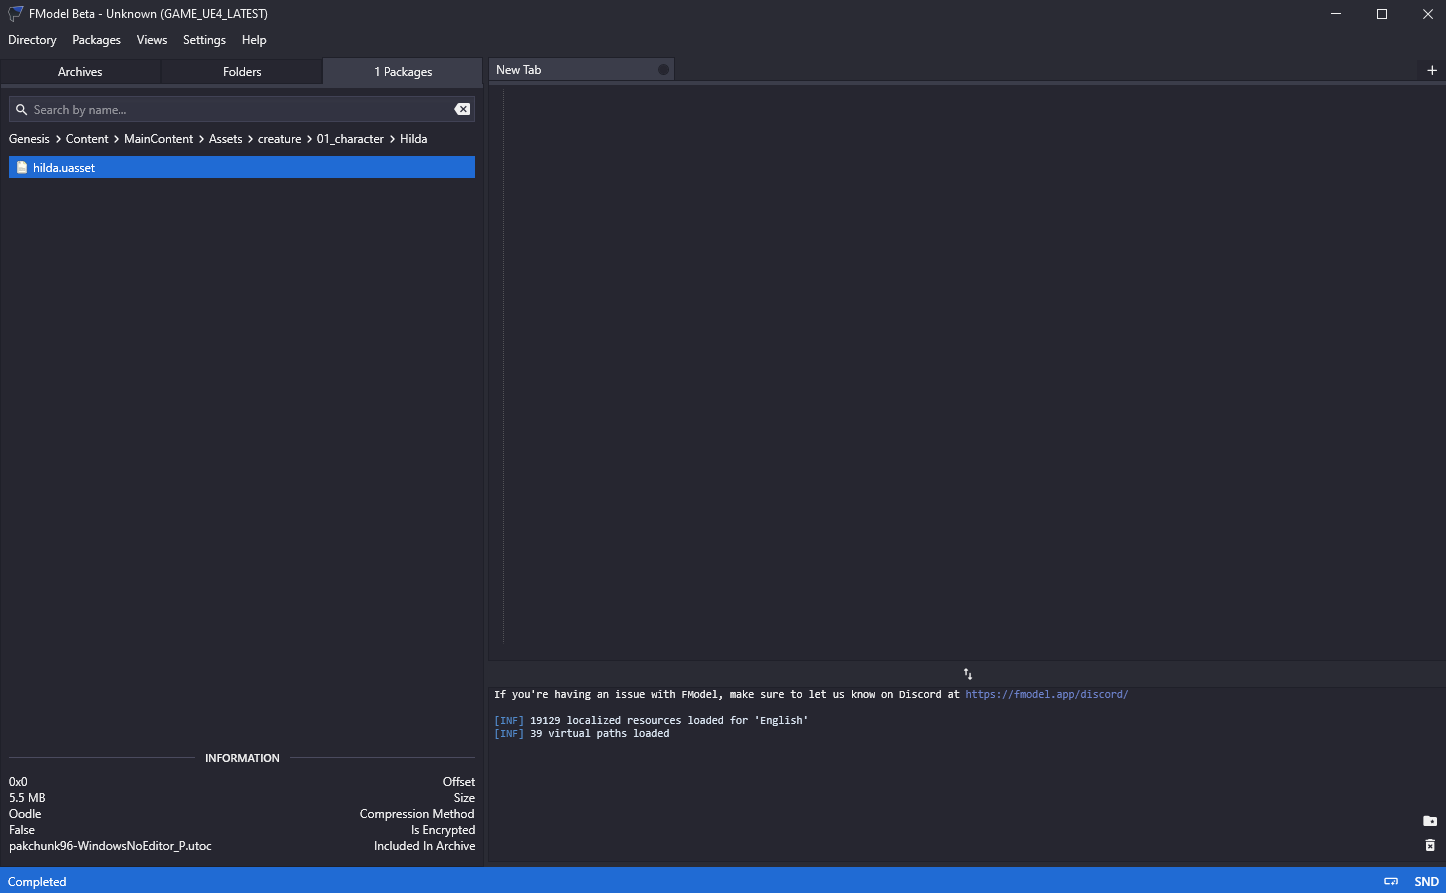Image resolution: width=1446 pixels, height=893 pixels.
Task: Click the False encryption value
Action: click(x=22, y=830)
